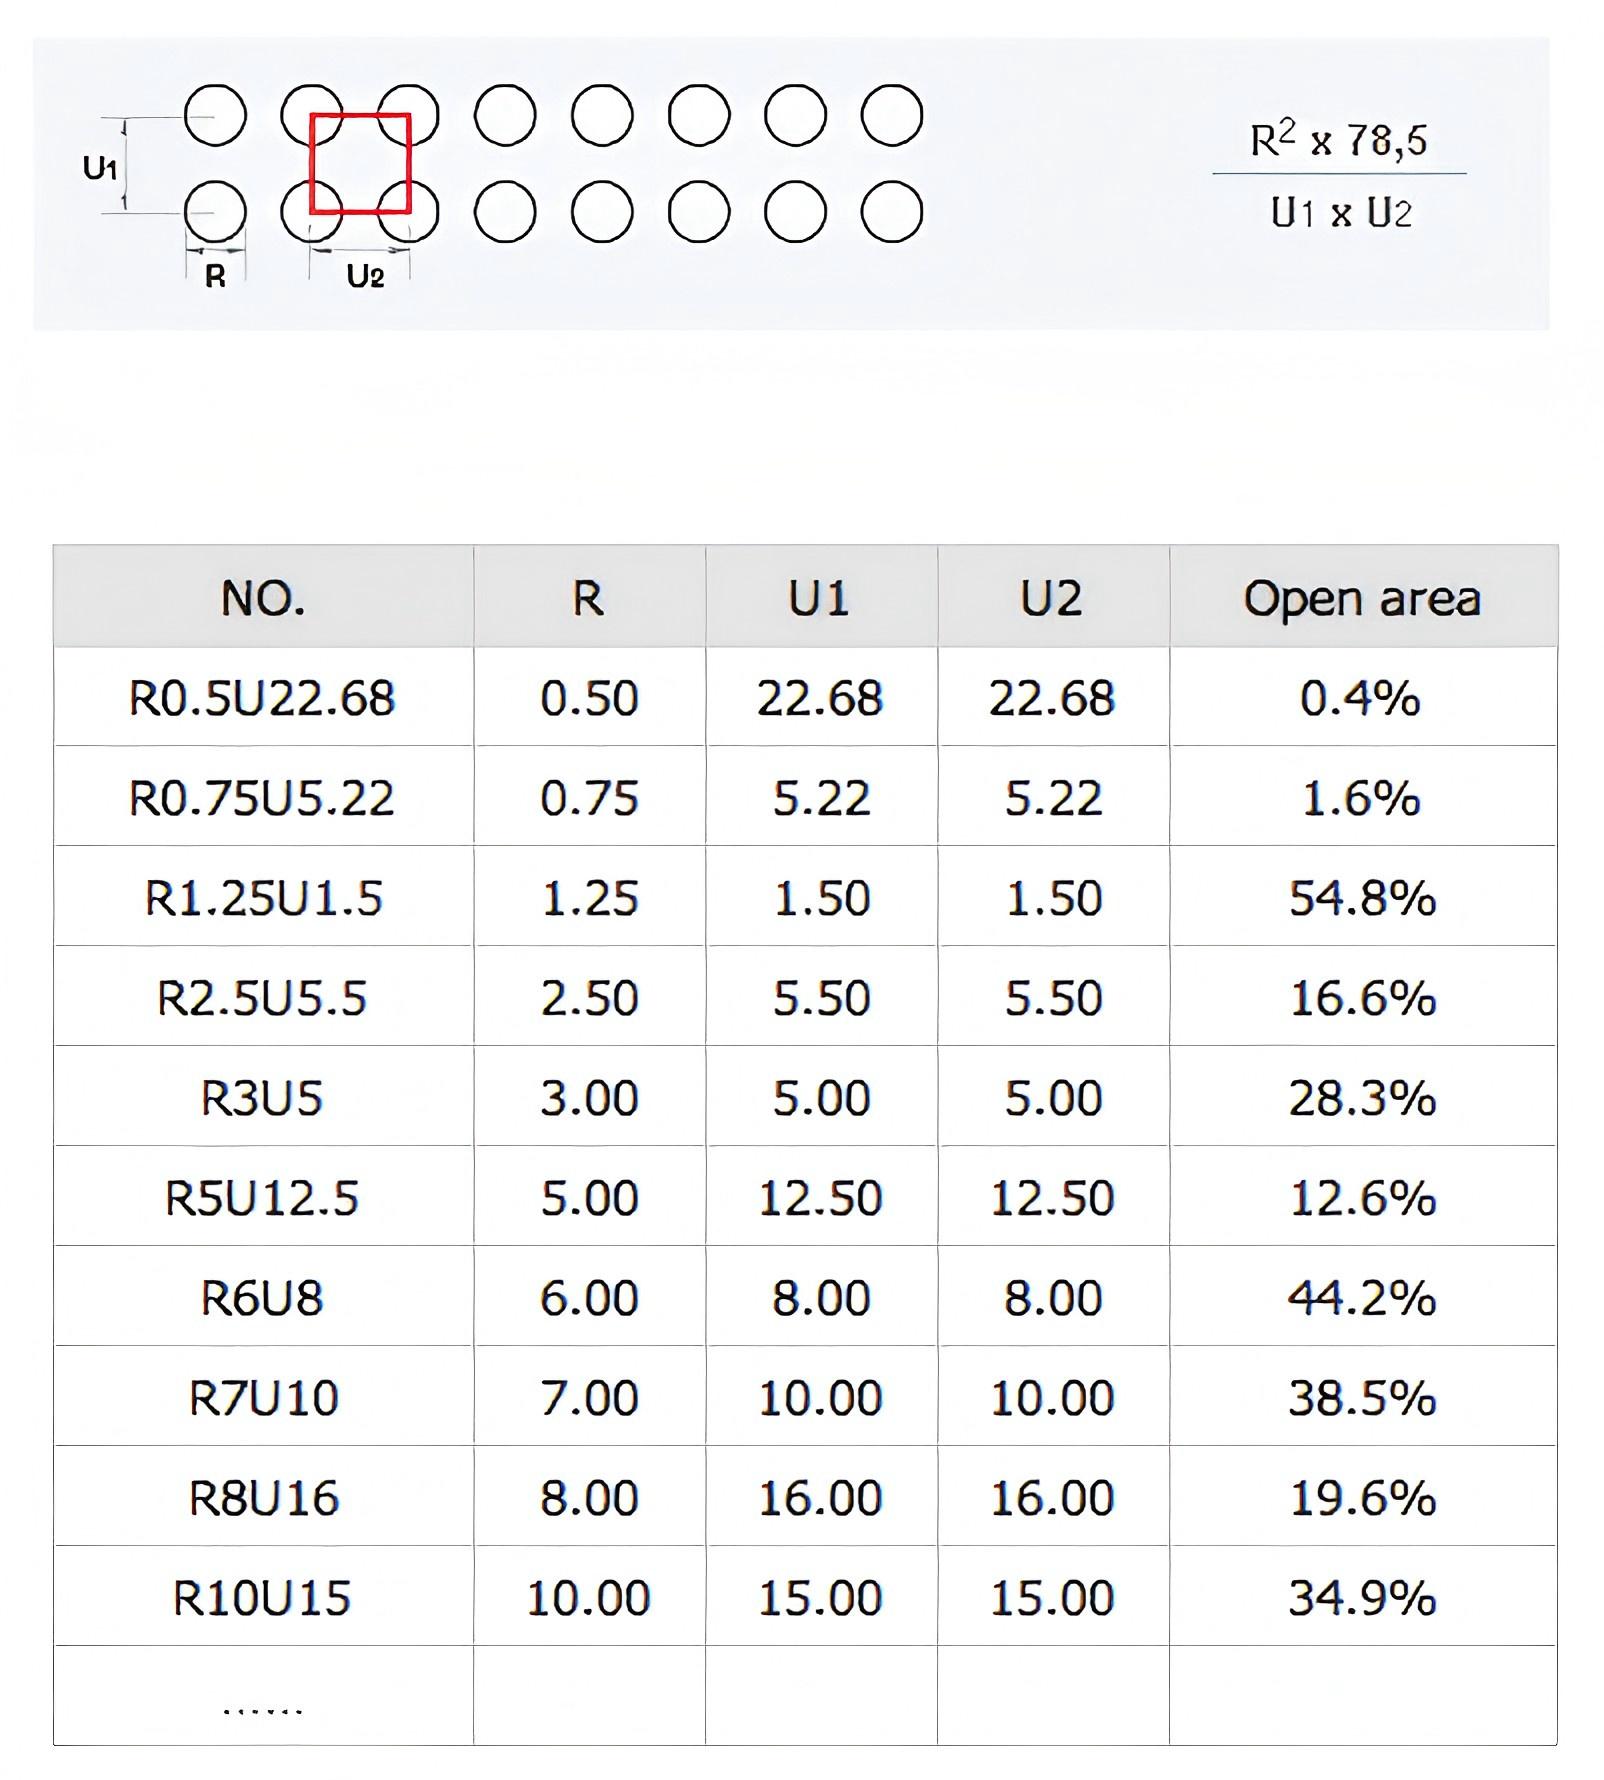Click the NO. column header

pos(263,598)
